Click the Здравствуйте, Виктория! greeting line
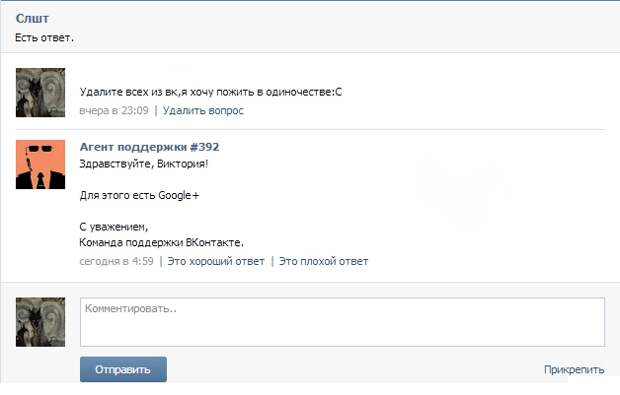This screenshot has width=620, height=395. coord(144,164)
